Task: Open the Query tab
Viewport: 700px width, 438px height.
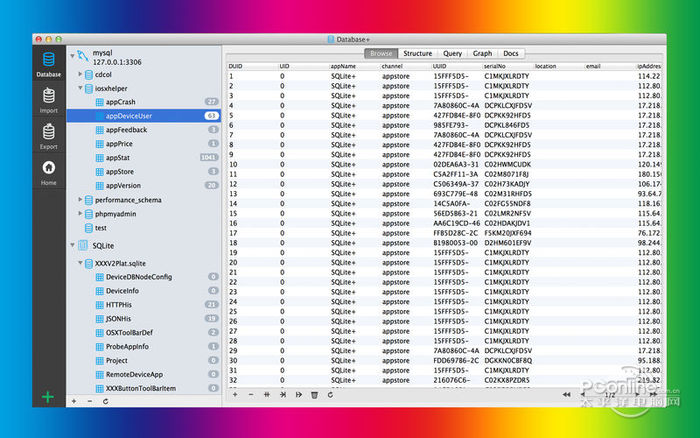Action: point(452,53)
